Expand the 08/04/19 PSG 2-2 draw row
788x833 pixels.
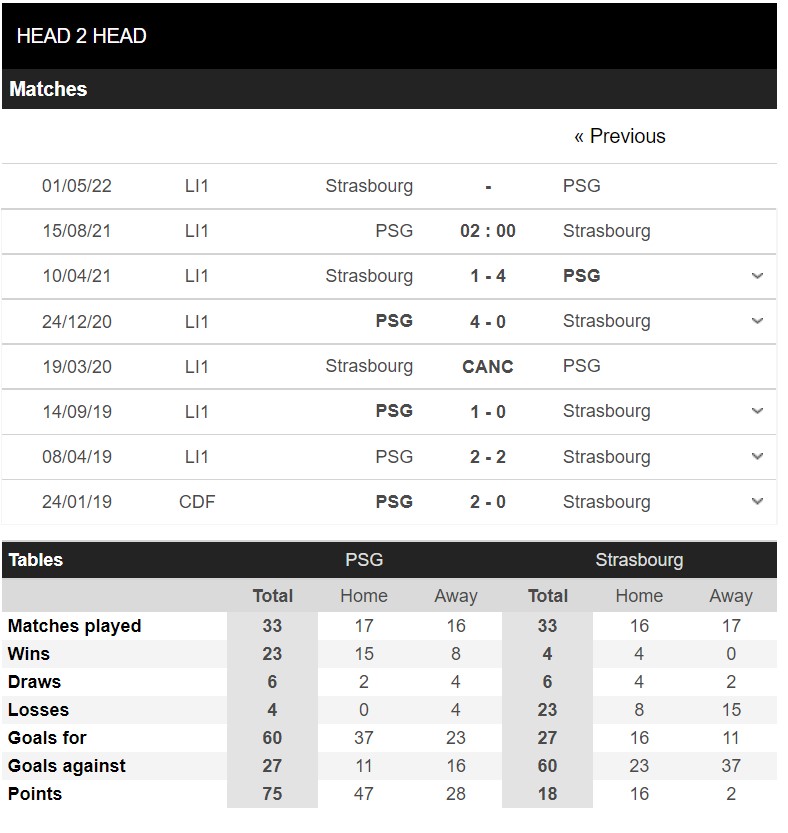(757, 456)
